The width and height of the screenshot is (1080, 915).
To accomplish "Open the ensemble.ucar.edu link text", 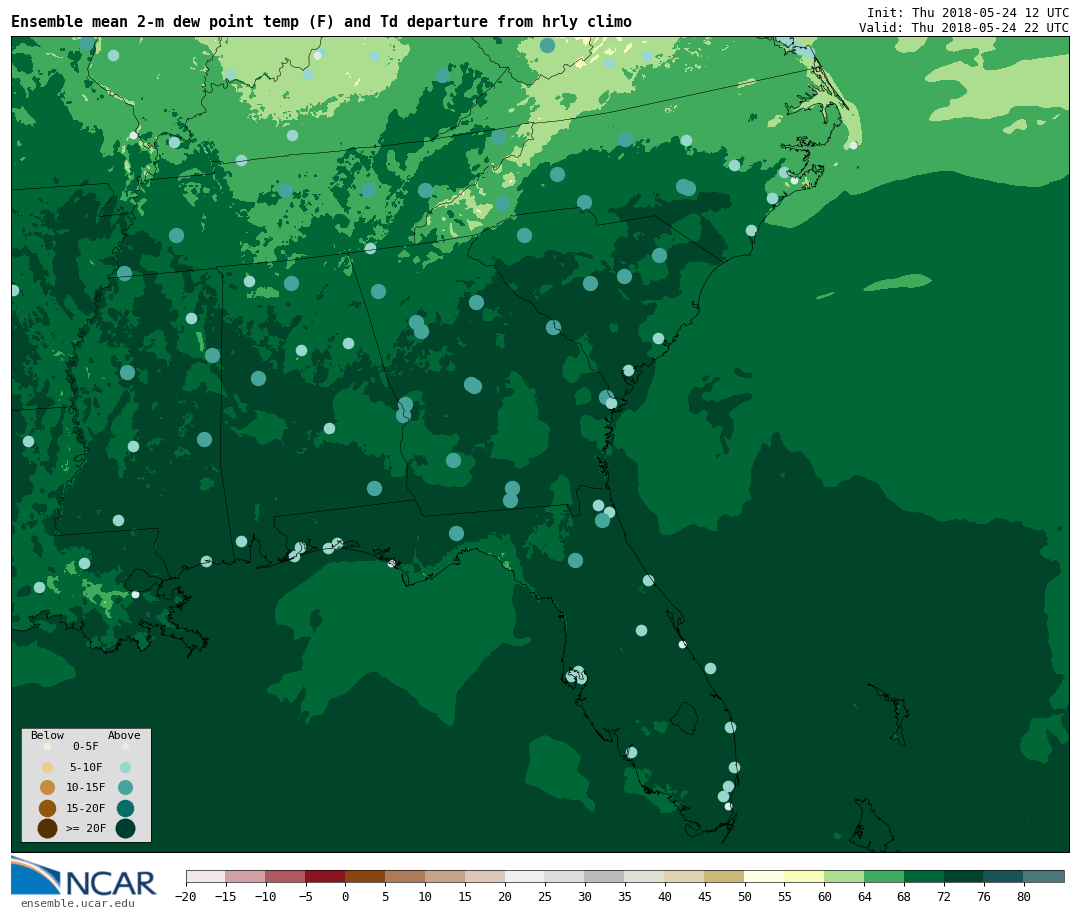I will [77, 903].
